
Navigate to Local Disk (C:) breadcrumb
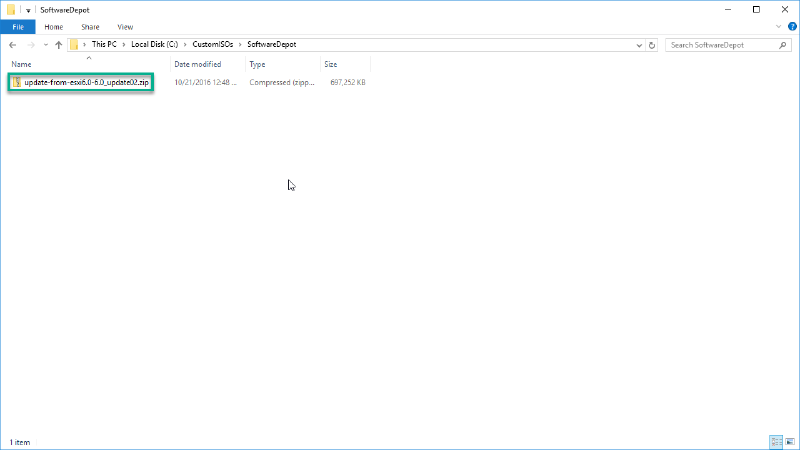[155, 44]
